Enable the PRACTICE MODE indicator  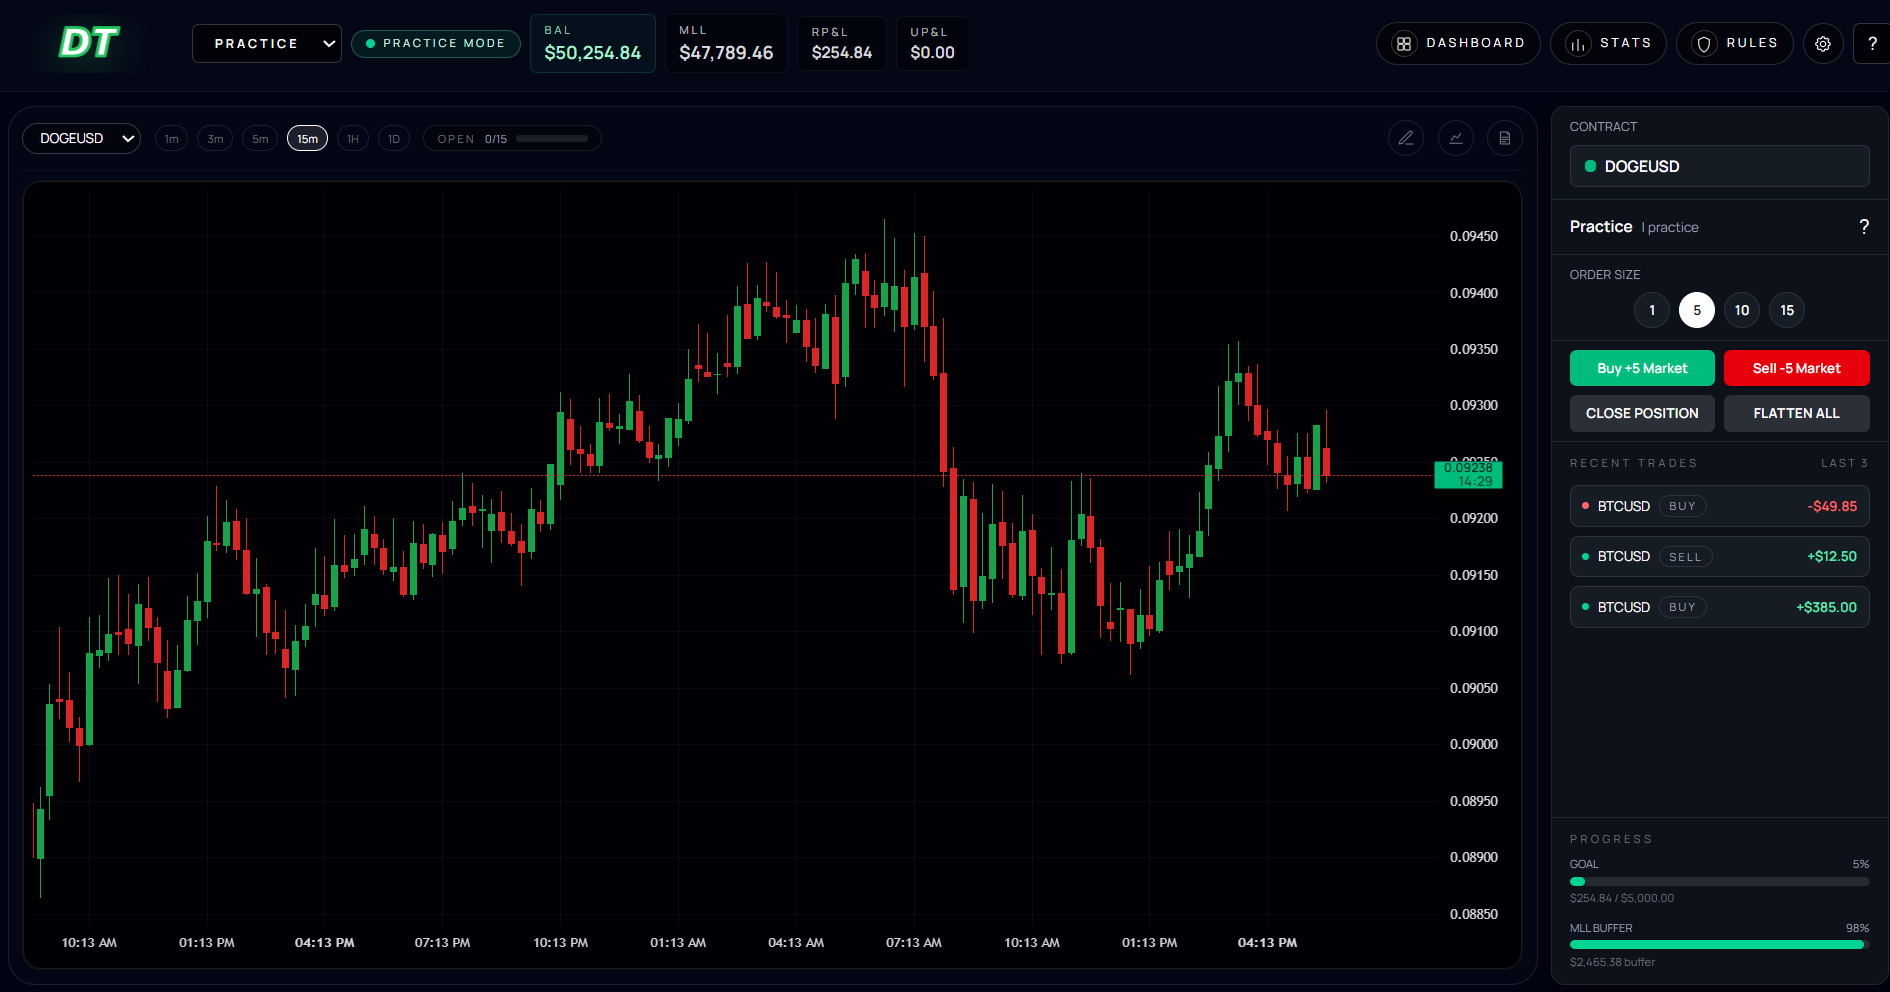click(435, 43)
